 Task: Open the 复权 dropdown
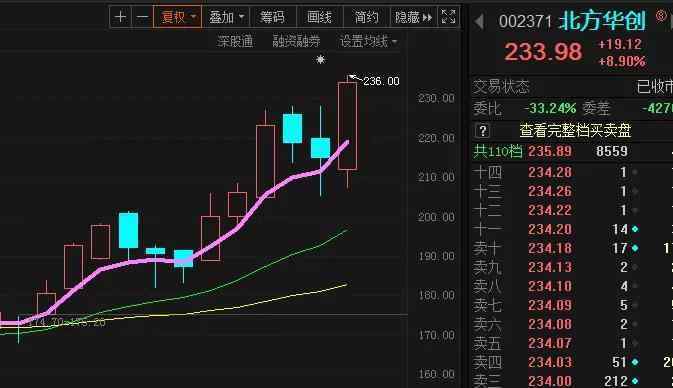click(177, 17)
